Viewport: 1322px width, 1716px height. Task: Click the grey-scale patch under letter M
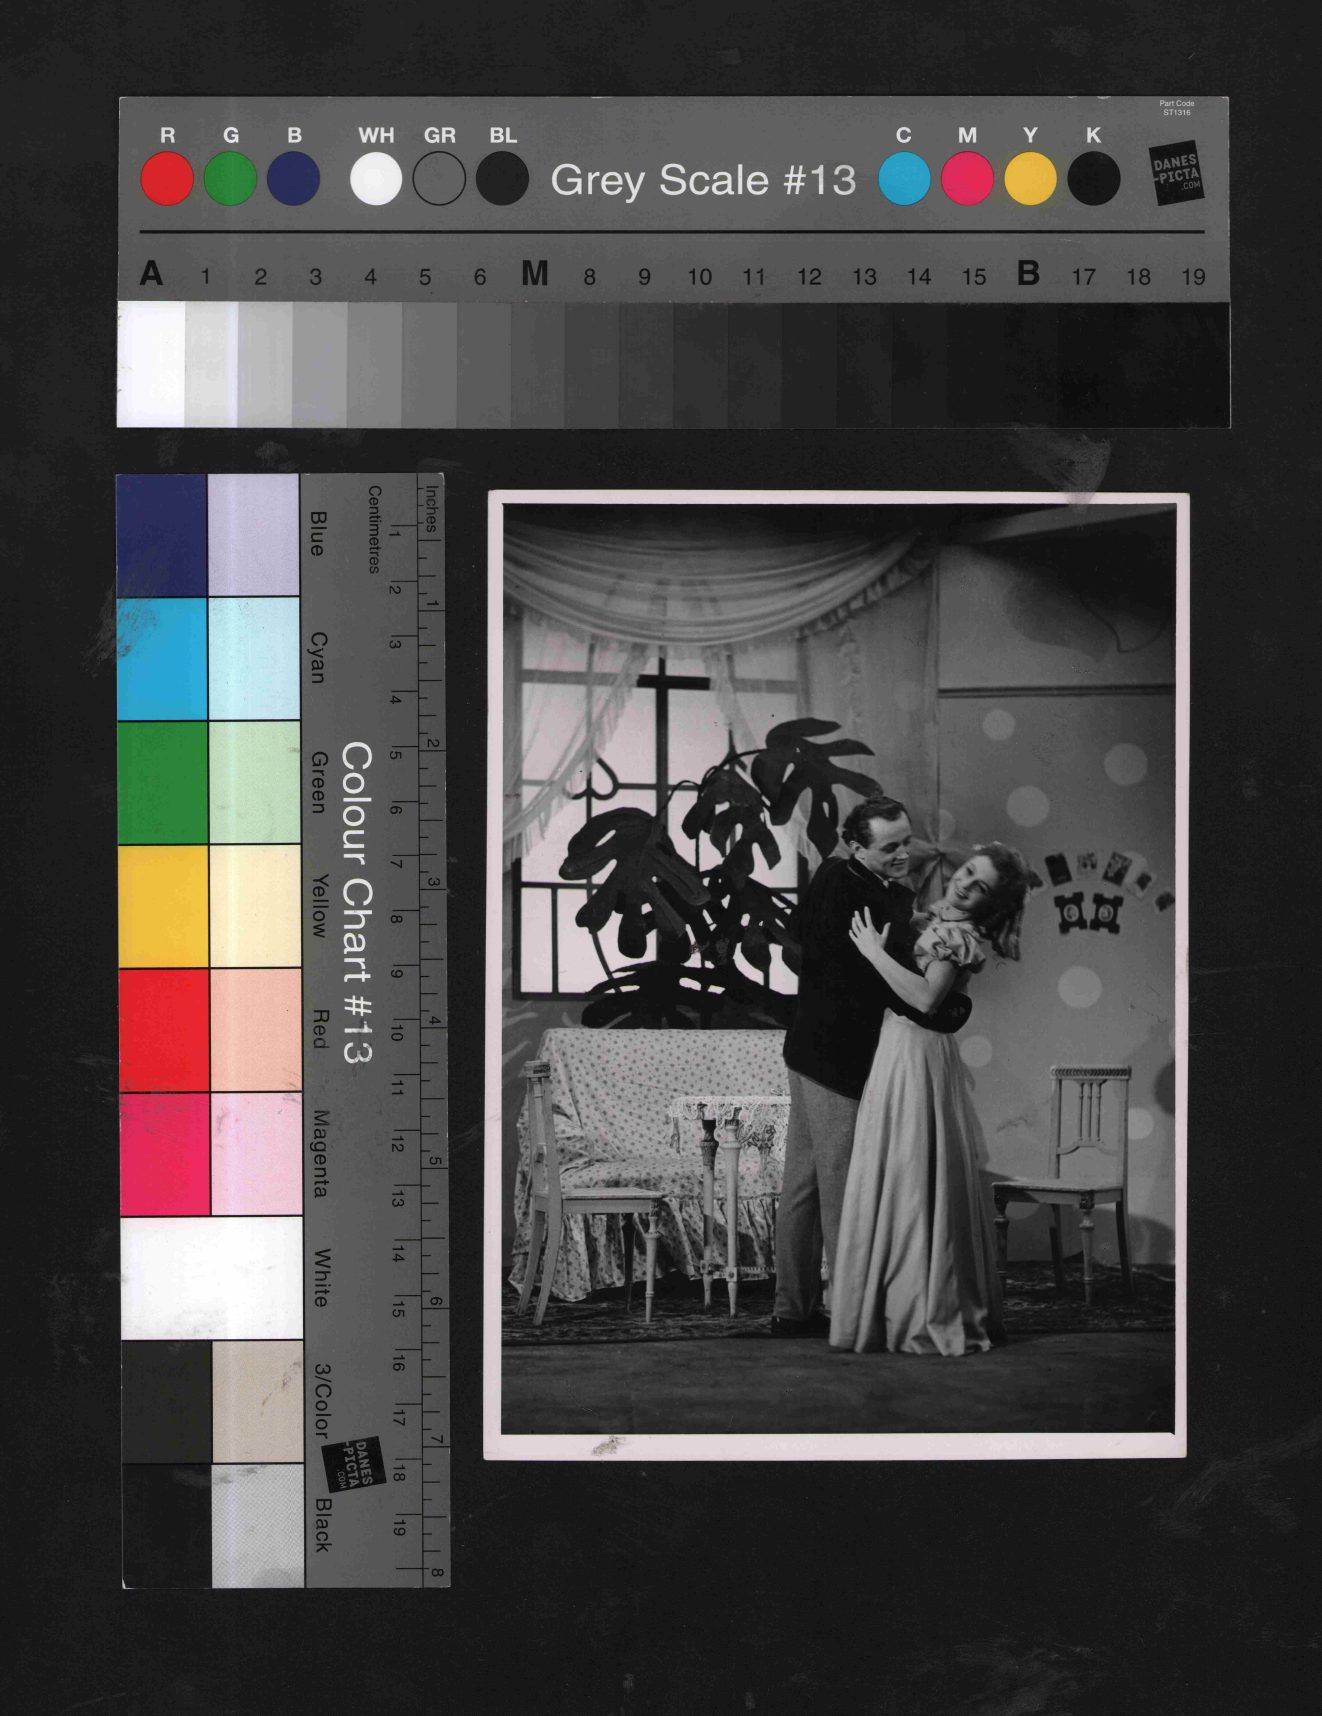(x=537, y=364)
